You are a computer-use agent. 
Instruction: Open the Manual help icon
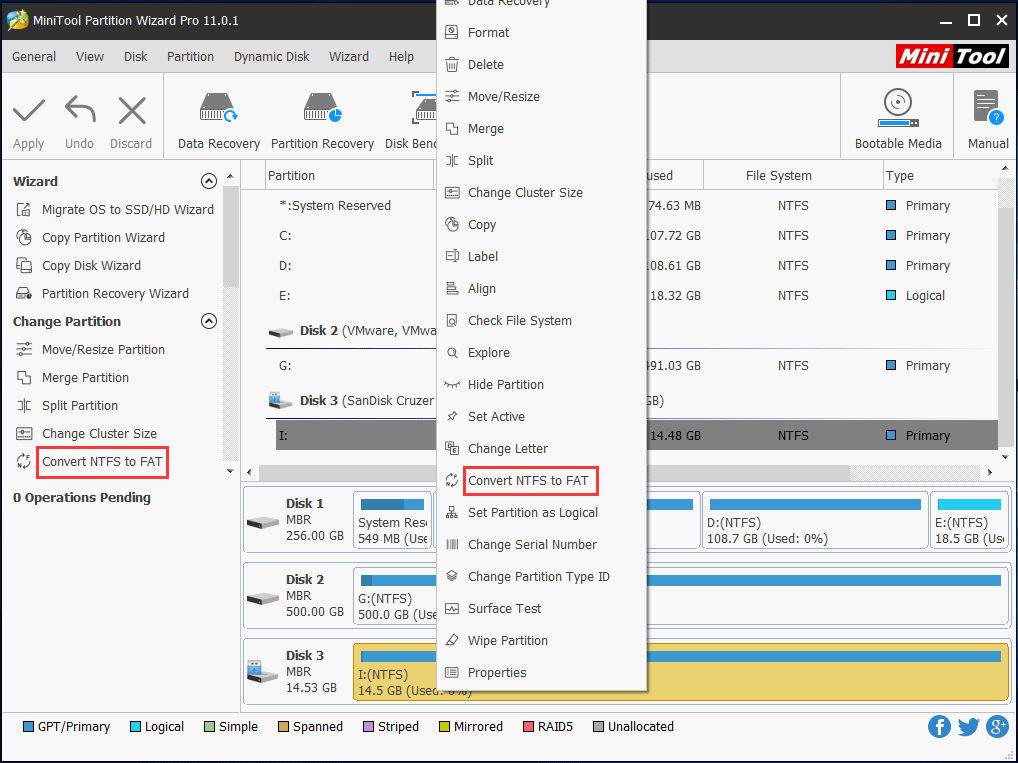(x=988, y=119)
